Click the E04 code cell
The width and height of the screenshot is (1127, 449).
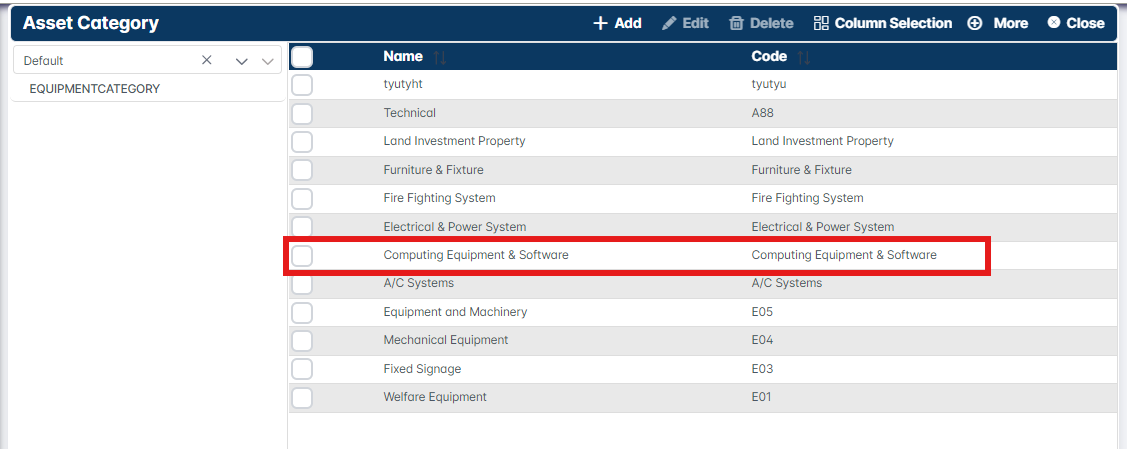tap(762, 340)
